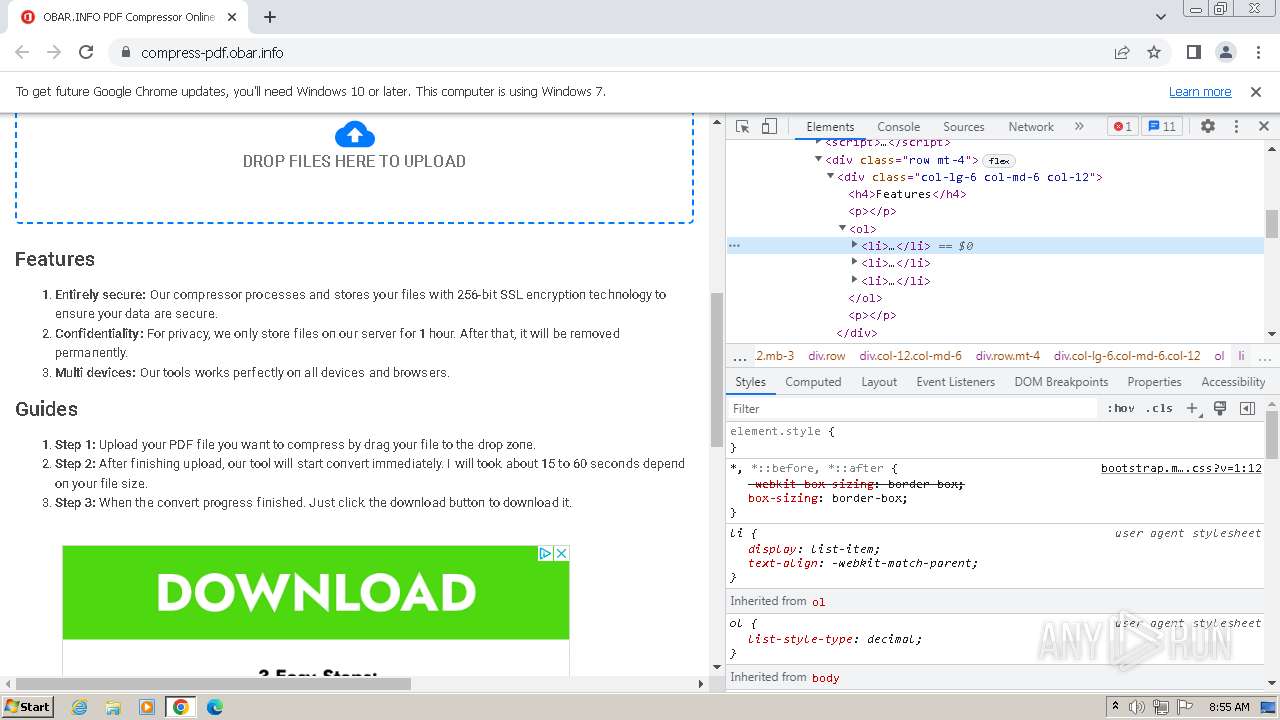Viewport: 1280px width, 720px height.
Task: Click the green DOWNLOAD ad banner
Action: [x=316, y=592]
